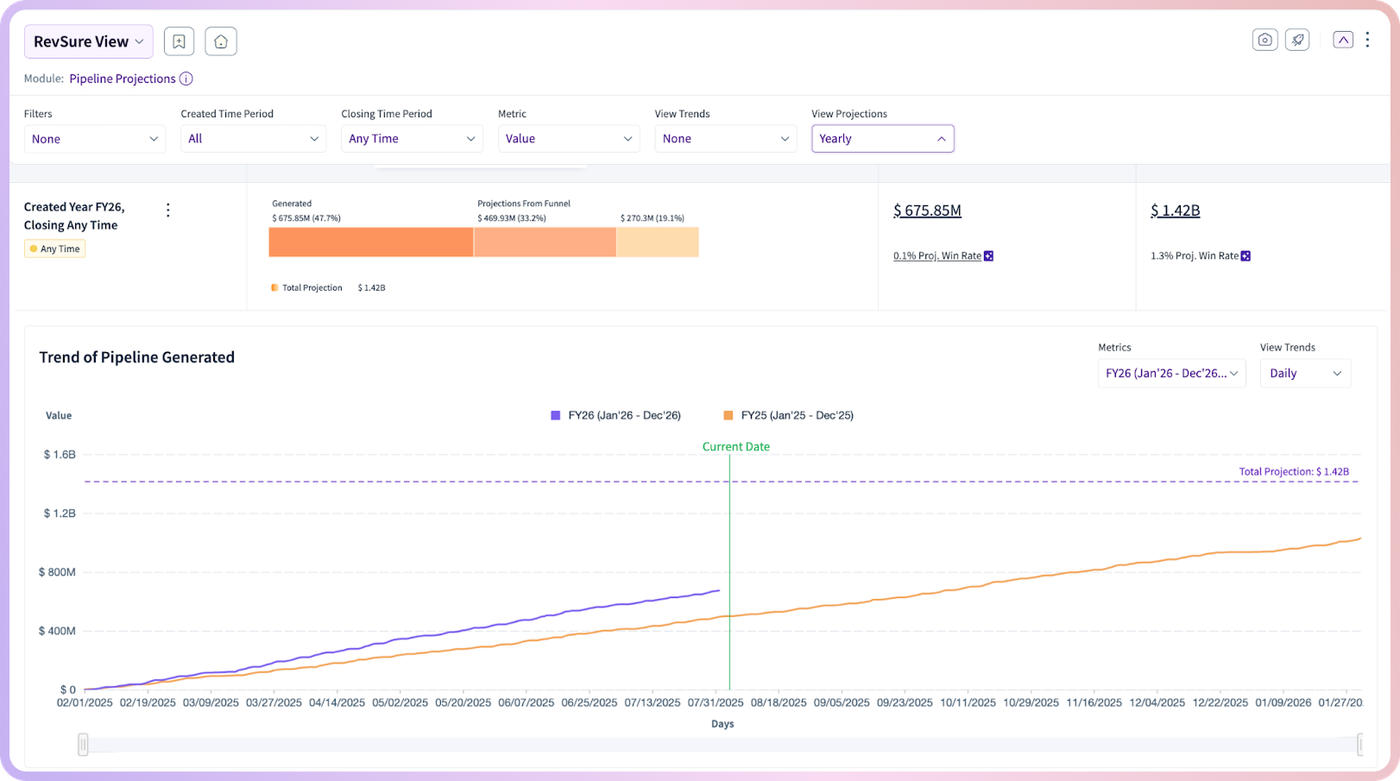Click the bookmark save-view icon
The image size is (1400, 781).
click(179, 41)
